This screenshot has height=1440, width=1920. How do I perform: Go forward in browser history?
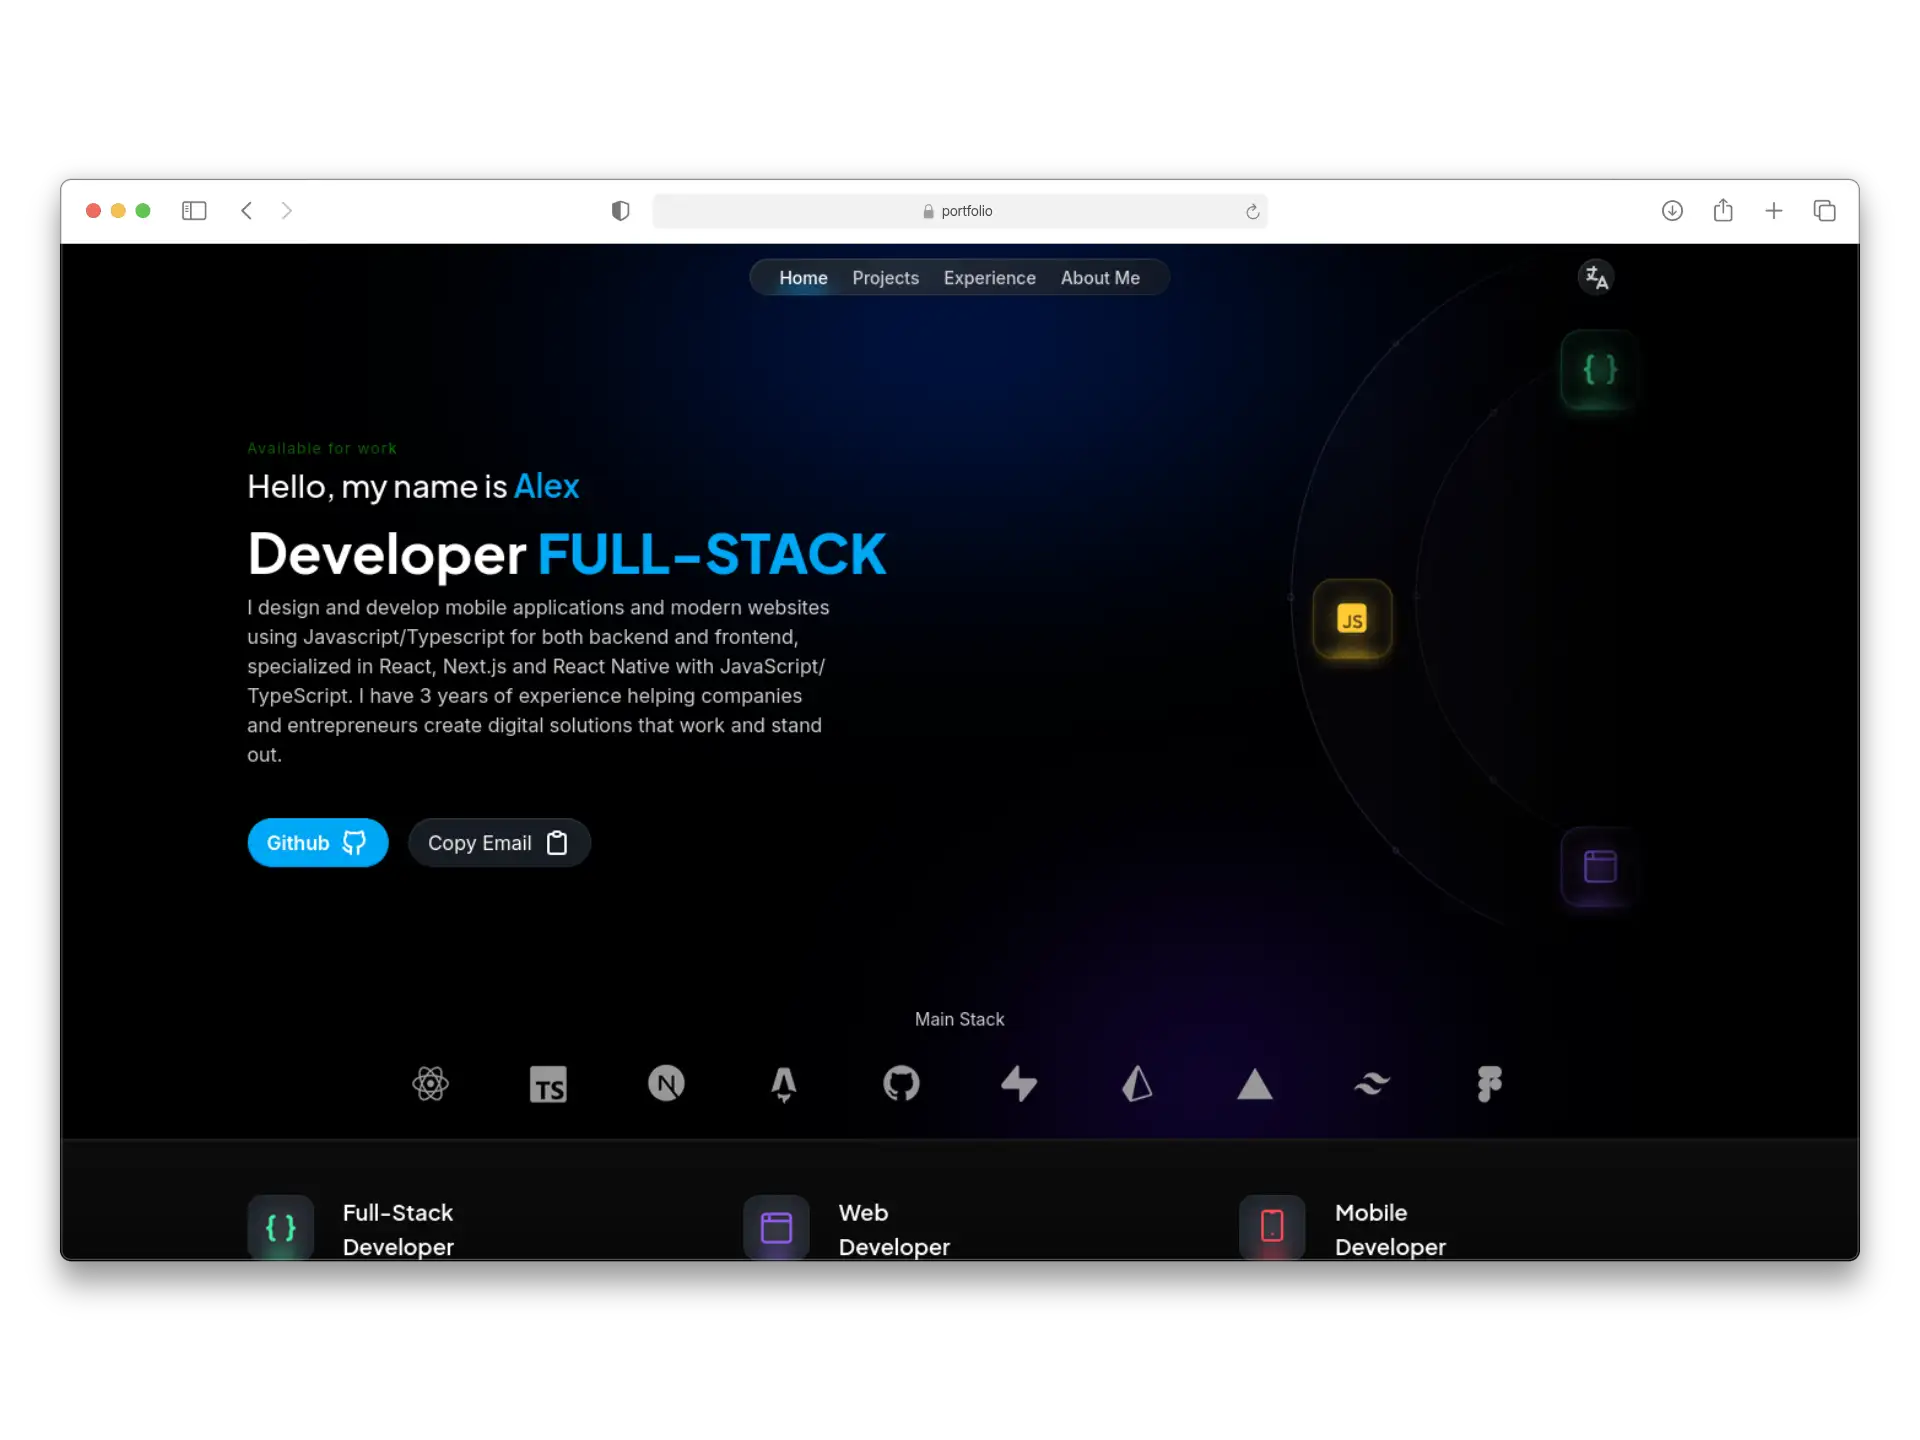pos(287,211)
